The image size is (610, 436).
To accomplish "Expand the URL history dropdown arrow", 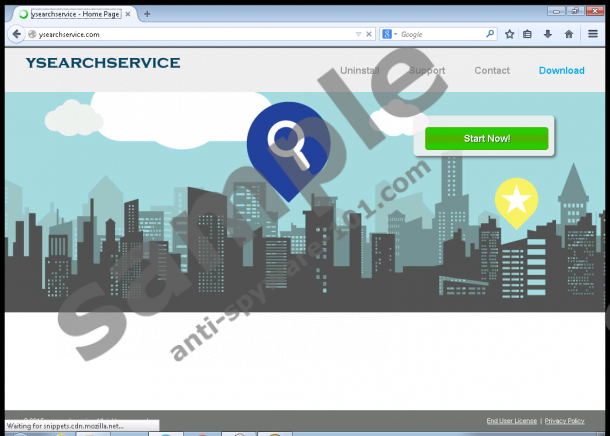I will point(358,34).
